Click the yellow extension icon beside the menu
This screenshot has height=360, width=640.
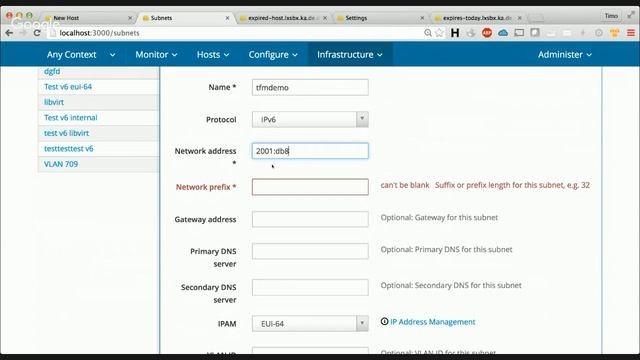click(615, 33)
